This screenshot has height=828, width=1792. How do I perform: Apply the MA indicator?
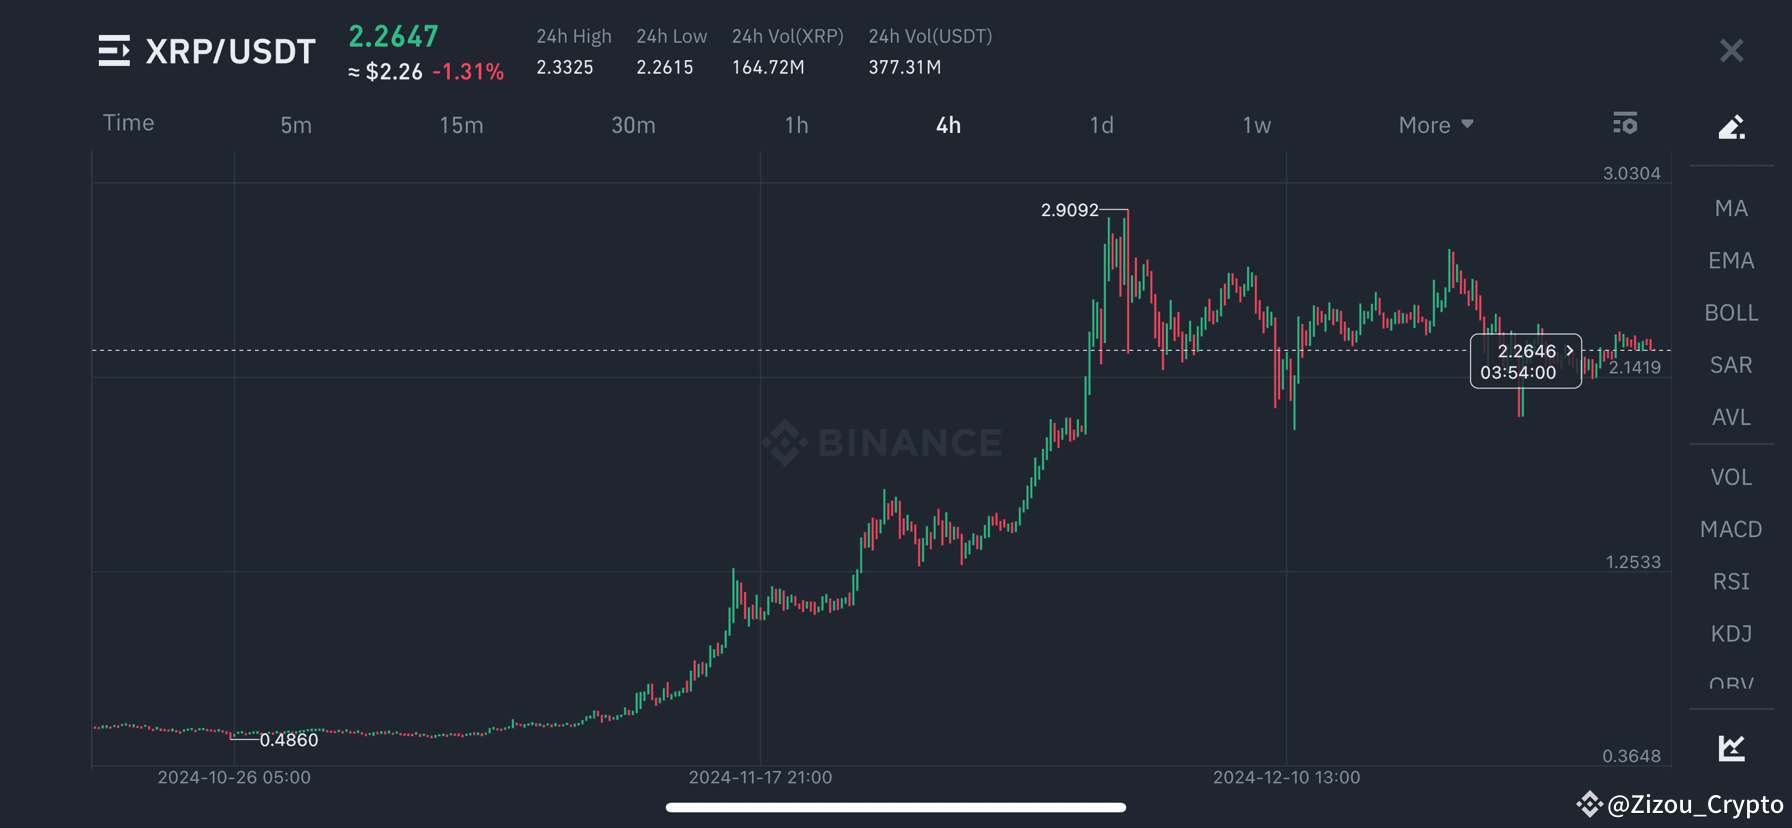tap(1731, 207)
